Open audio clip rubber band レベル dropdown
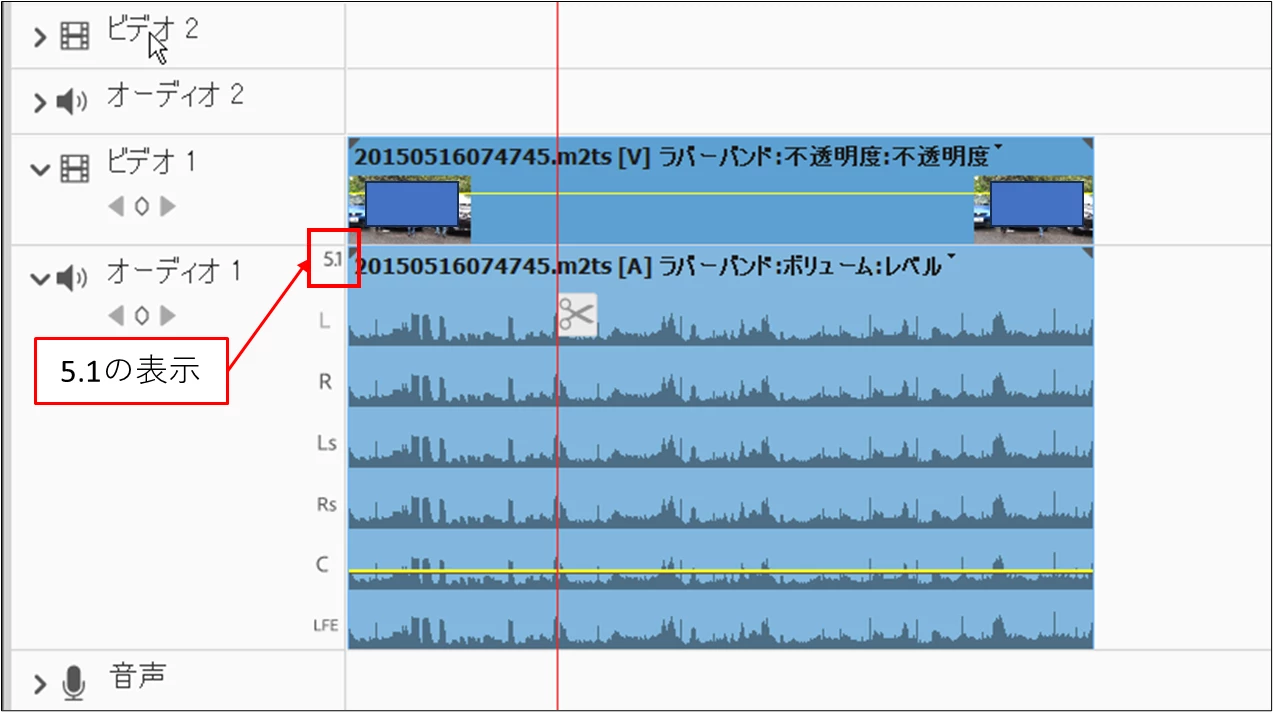The width and height of the screenshot is (1273, 712). click(x=951, y=258)
